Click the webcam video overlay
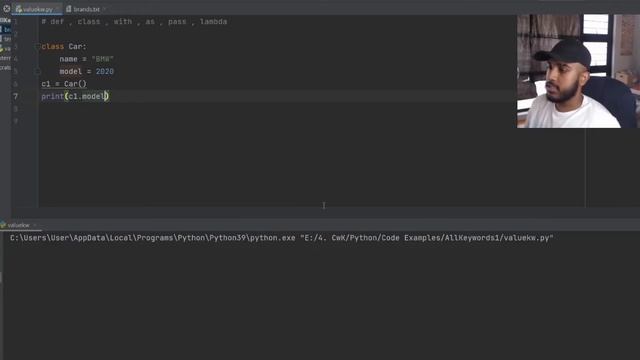This screenshot has height=360, width=640. [578, 71]
